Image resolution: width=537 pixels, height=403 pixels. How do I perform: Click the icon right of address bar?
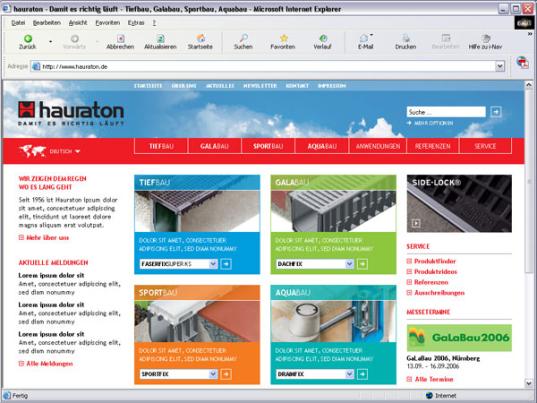pyautogui.click(x=522, y=63)
